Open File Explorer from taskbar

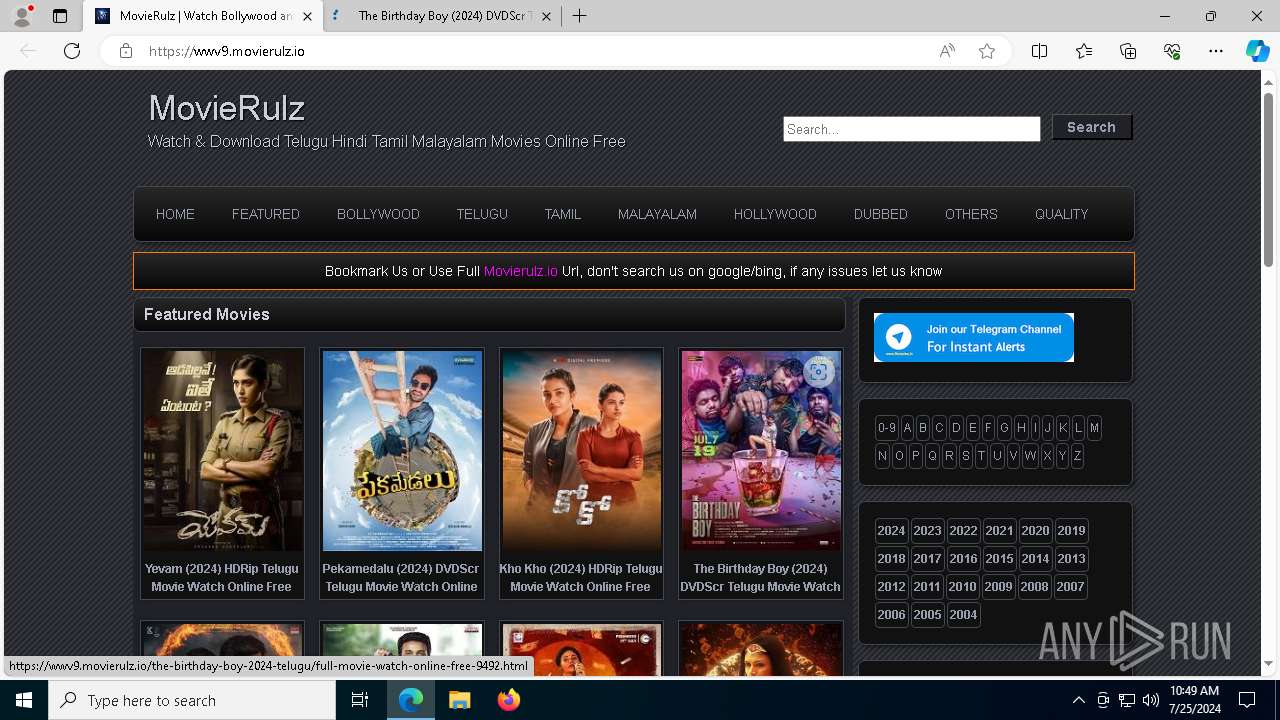tap(459, 700)
